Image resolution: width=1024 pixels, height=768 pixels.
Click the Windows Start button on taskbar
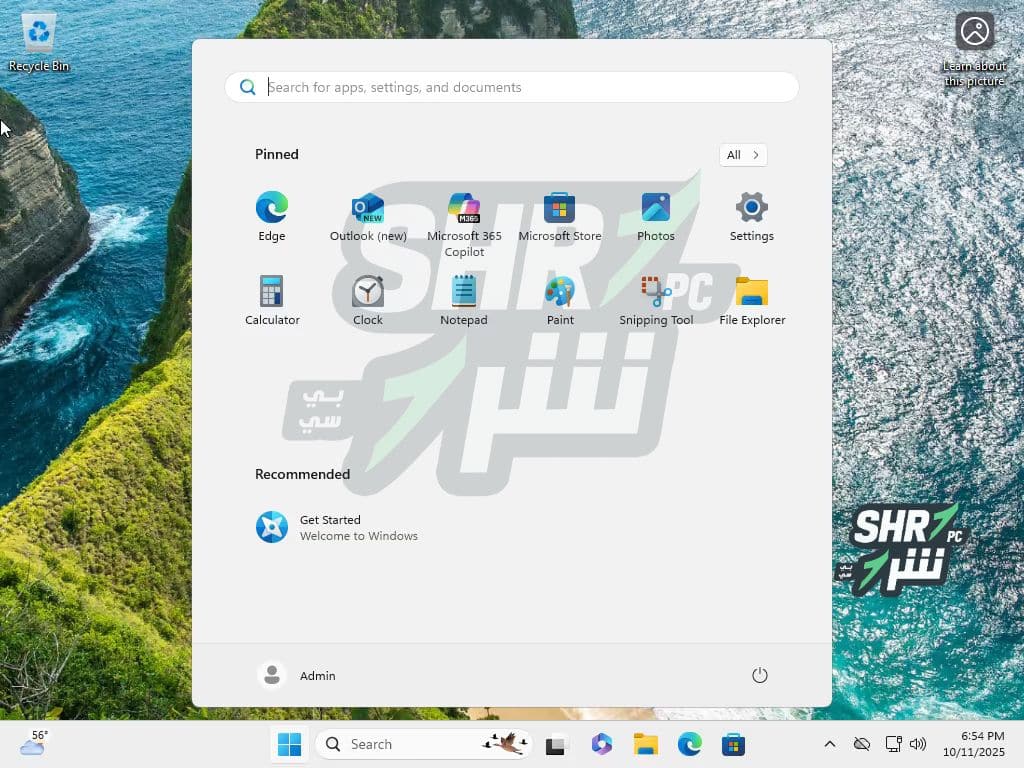pos(290,744)
